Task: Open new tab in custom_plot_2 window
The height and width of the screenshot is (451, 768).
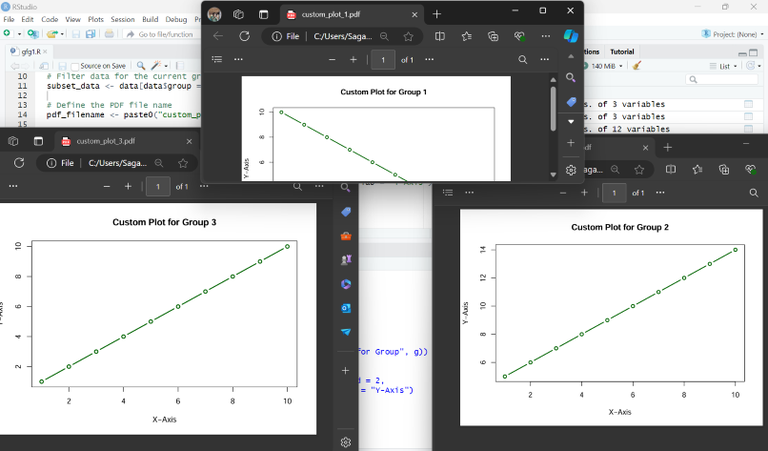Action: pyautogui.click(x=668, y=147)
